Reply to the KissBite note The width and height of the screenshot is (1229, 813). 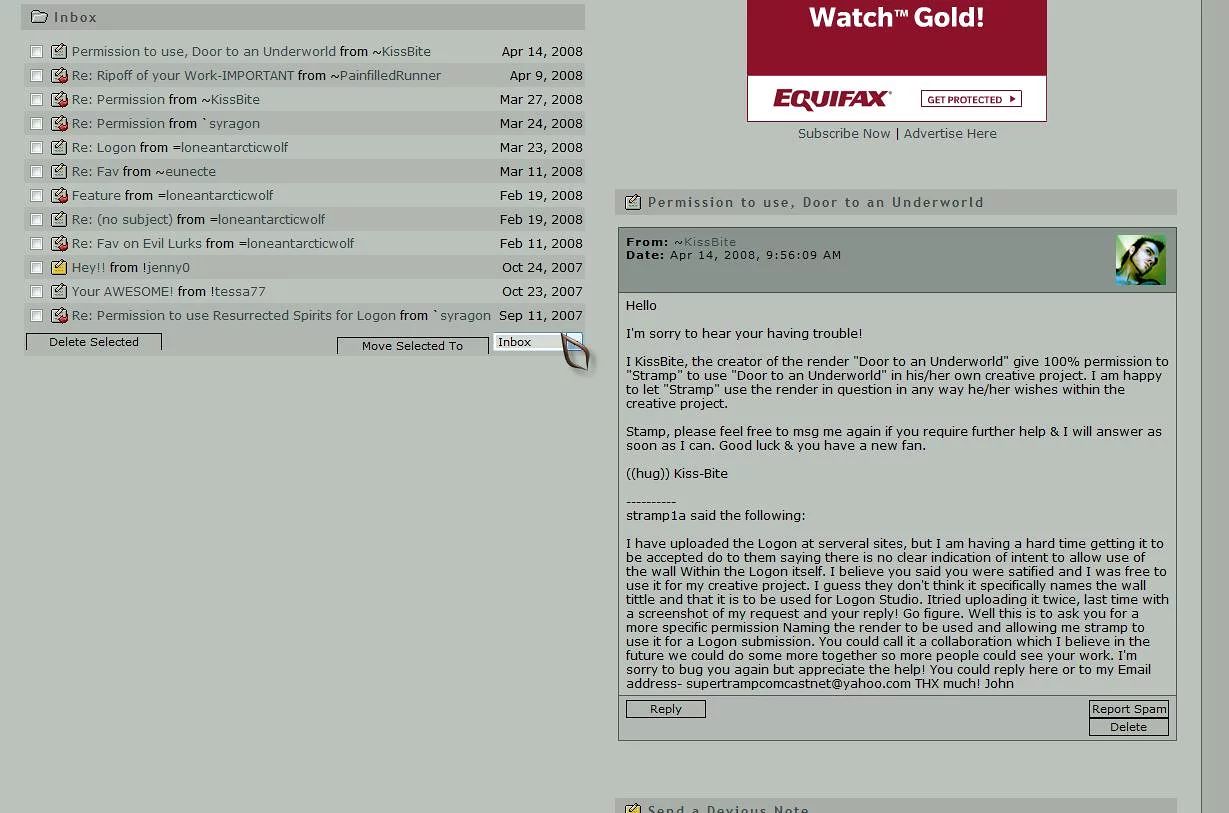665,709
